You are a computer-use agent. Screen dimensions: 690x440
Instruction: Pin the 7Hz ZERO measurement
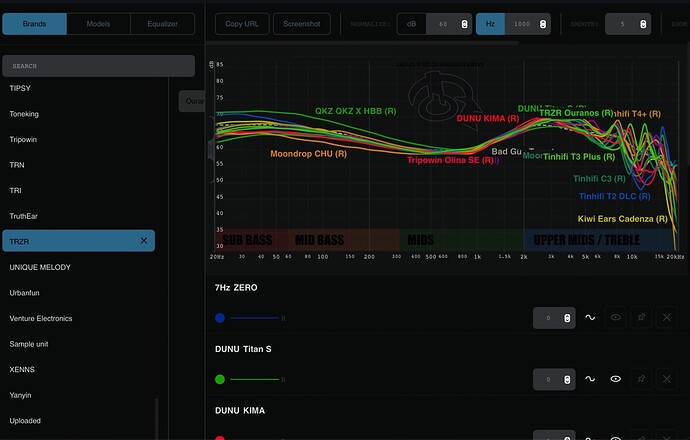click(641, 317)
